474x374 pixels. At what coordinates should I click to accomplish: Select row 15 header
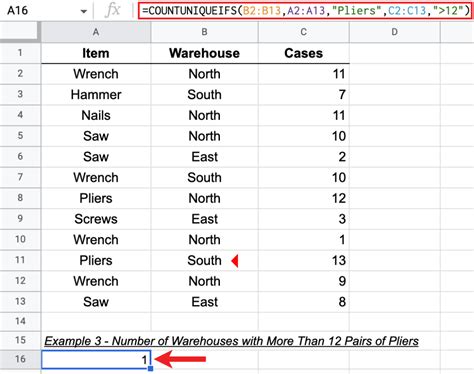click(x=20, y=340)
